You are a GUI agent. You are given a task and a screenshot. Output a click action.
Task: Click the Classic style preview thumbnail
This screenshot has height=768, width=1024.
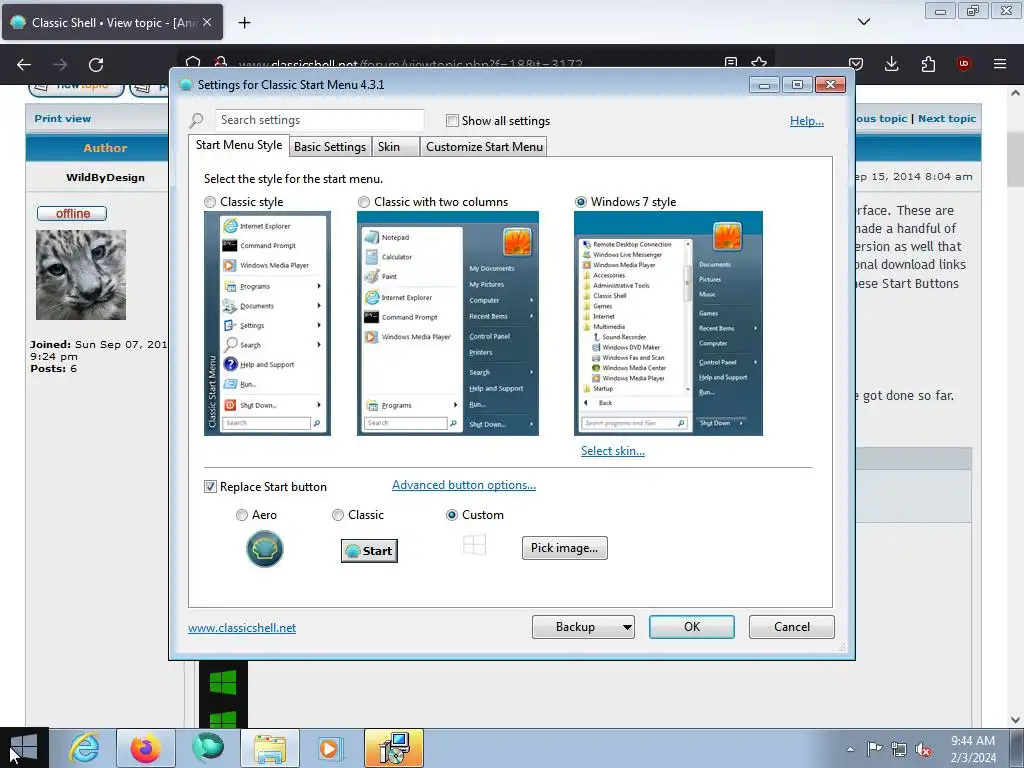[267, 323]
